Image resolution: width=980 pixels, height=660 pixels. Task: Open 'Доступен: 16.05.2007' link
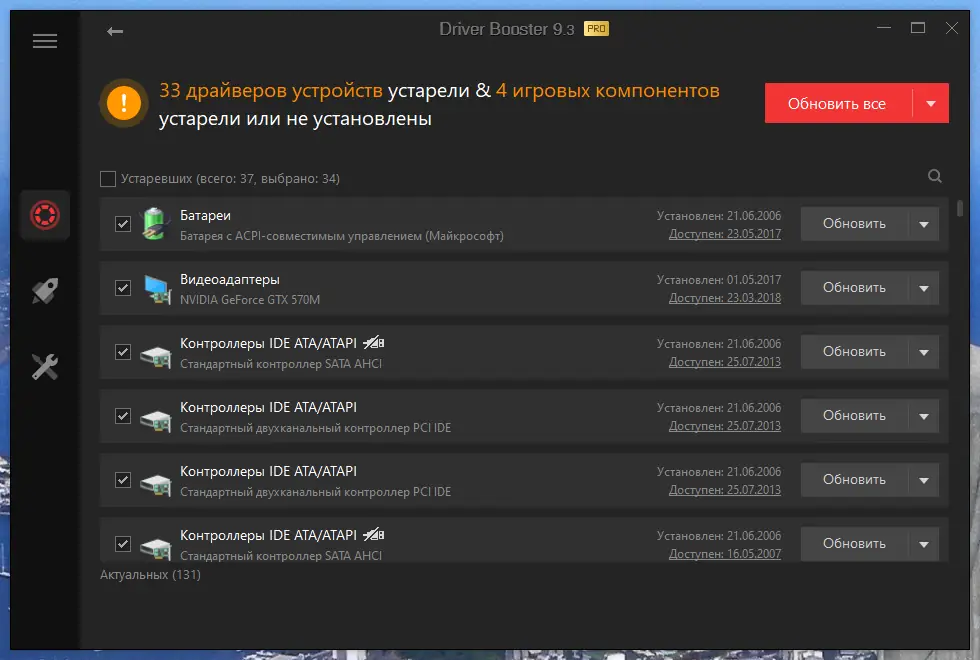[x=724, y=554]
